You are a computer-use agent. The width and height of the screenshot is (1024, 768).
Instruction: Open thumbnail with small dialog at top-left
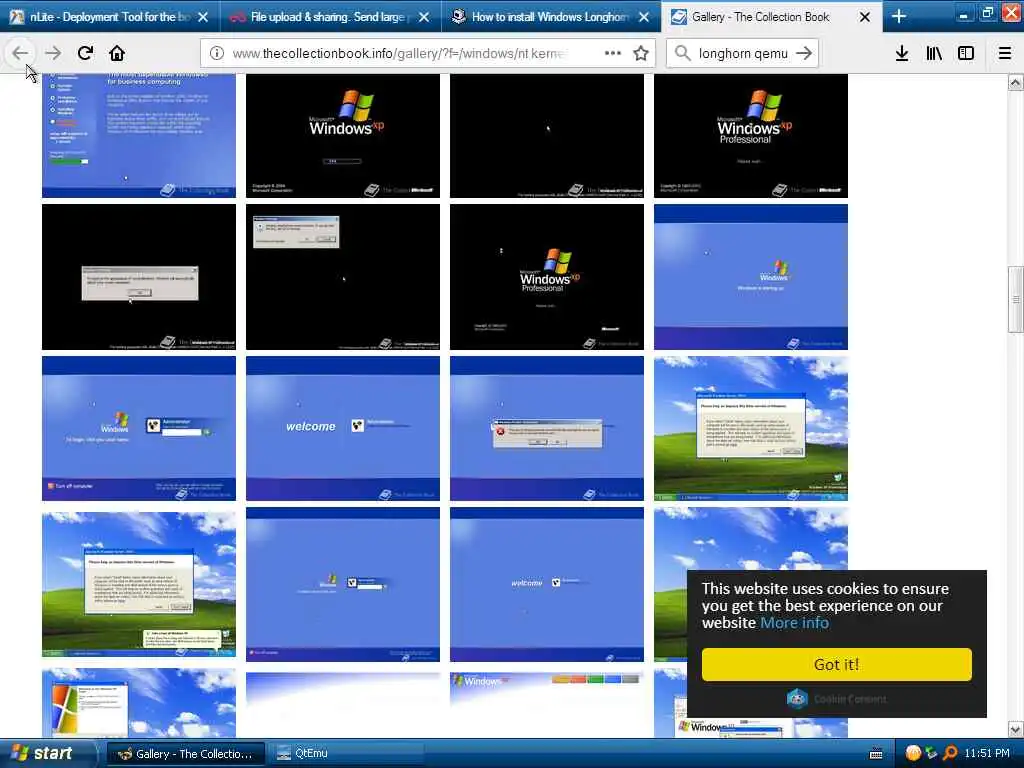coord(343,277)
